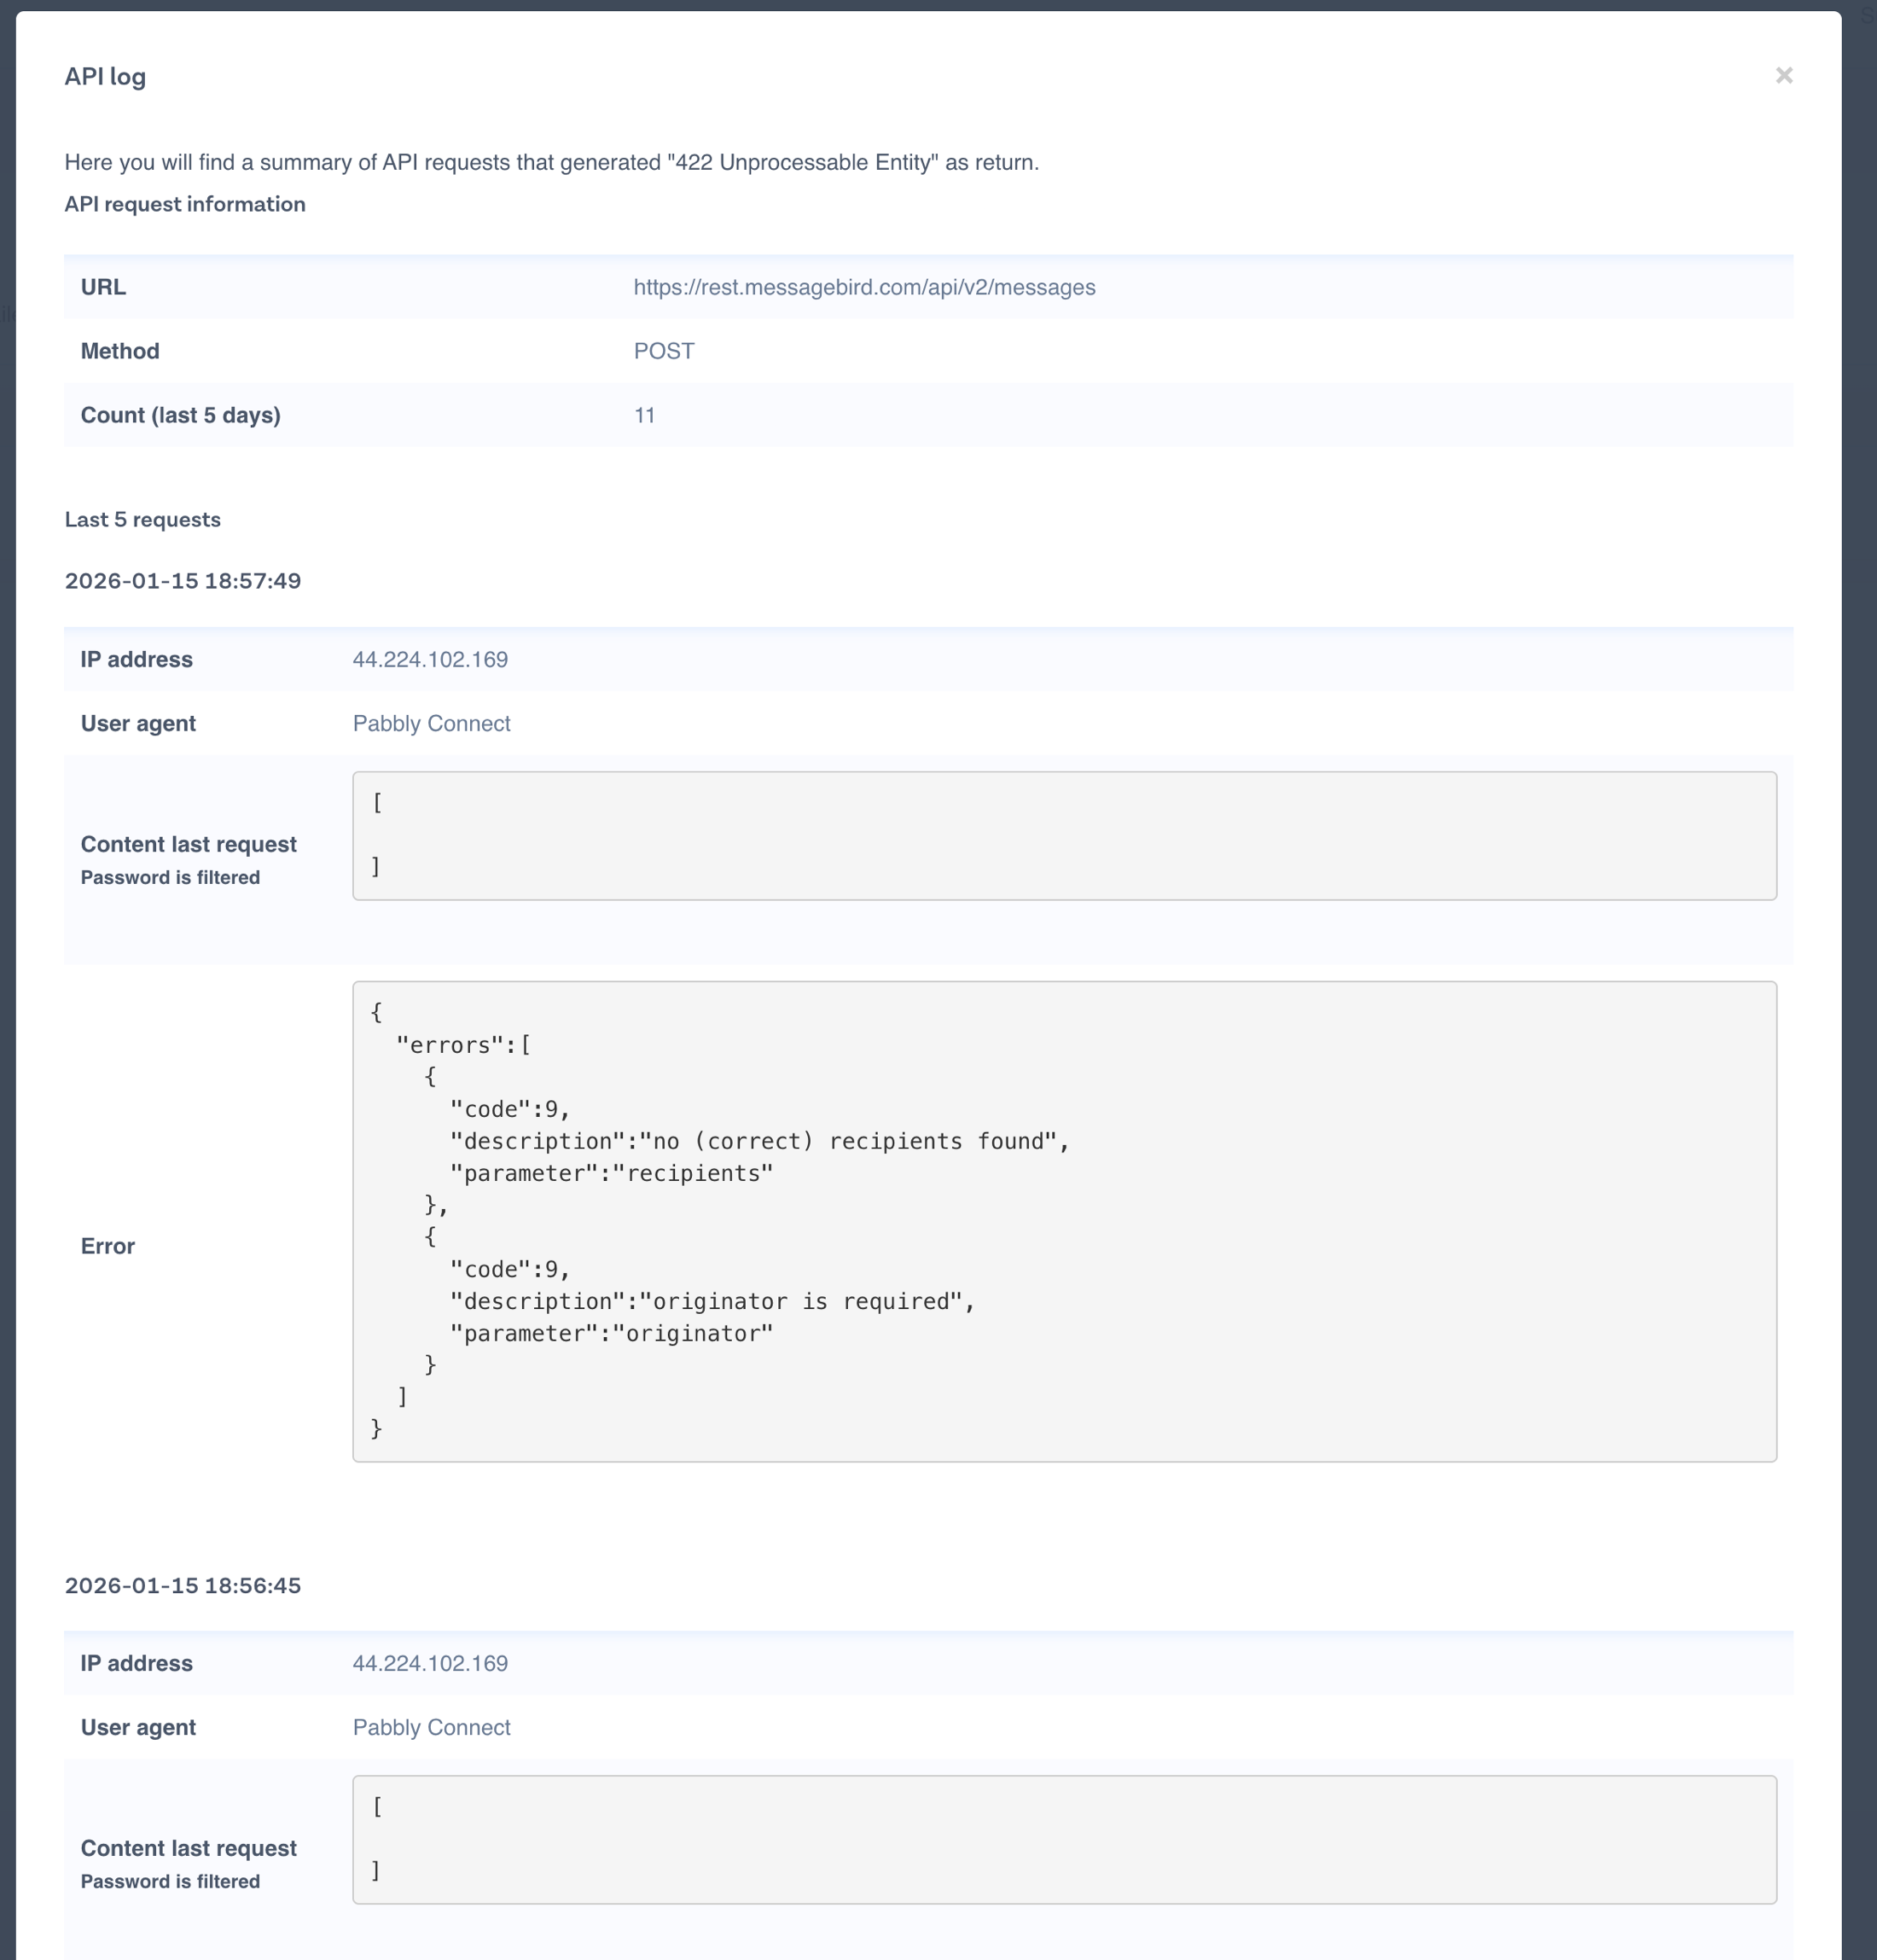Click inside first Content last request box

tap(1063, 836)
